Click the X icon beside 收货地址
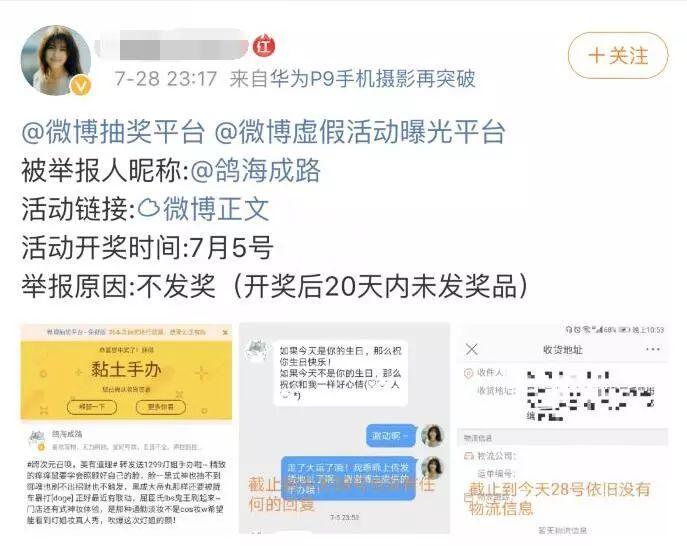 click(472, 349)
